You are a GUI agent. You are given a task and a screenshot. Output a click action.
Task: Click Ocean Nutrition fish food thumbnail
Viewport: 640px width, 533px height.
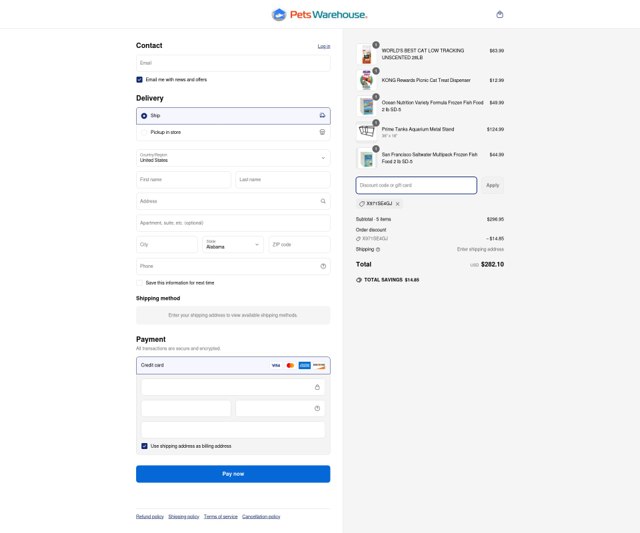click(367, 106)
